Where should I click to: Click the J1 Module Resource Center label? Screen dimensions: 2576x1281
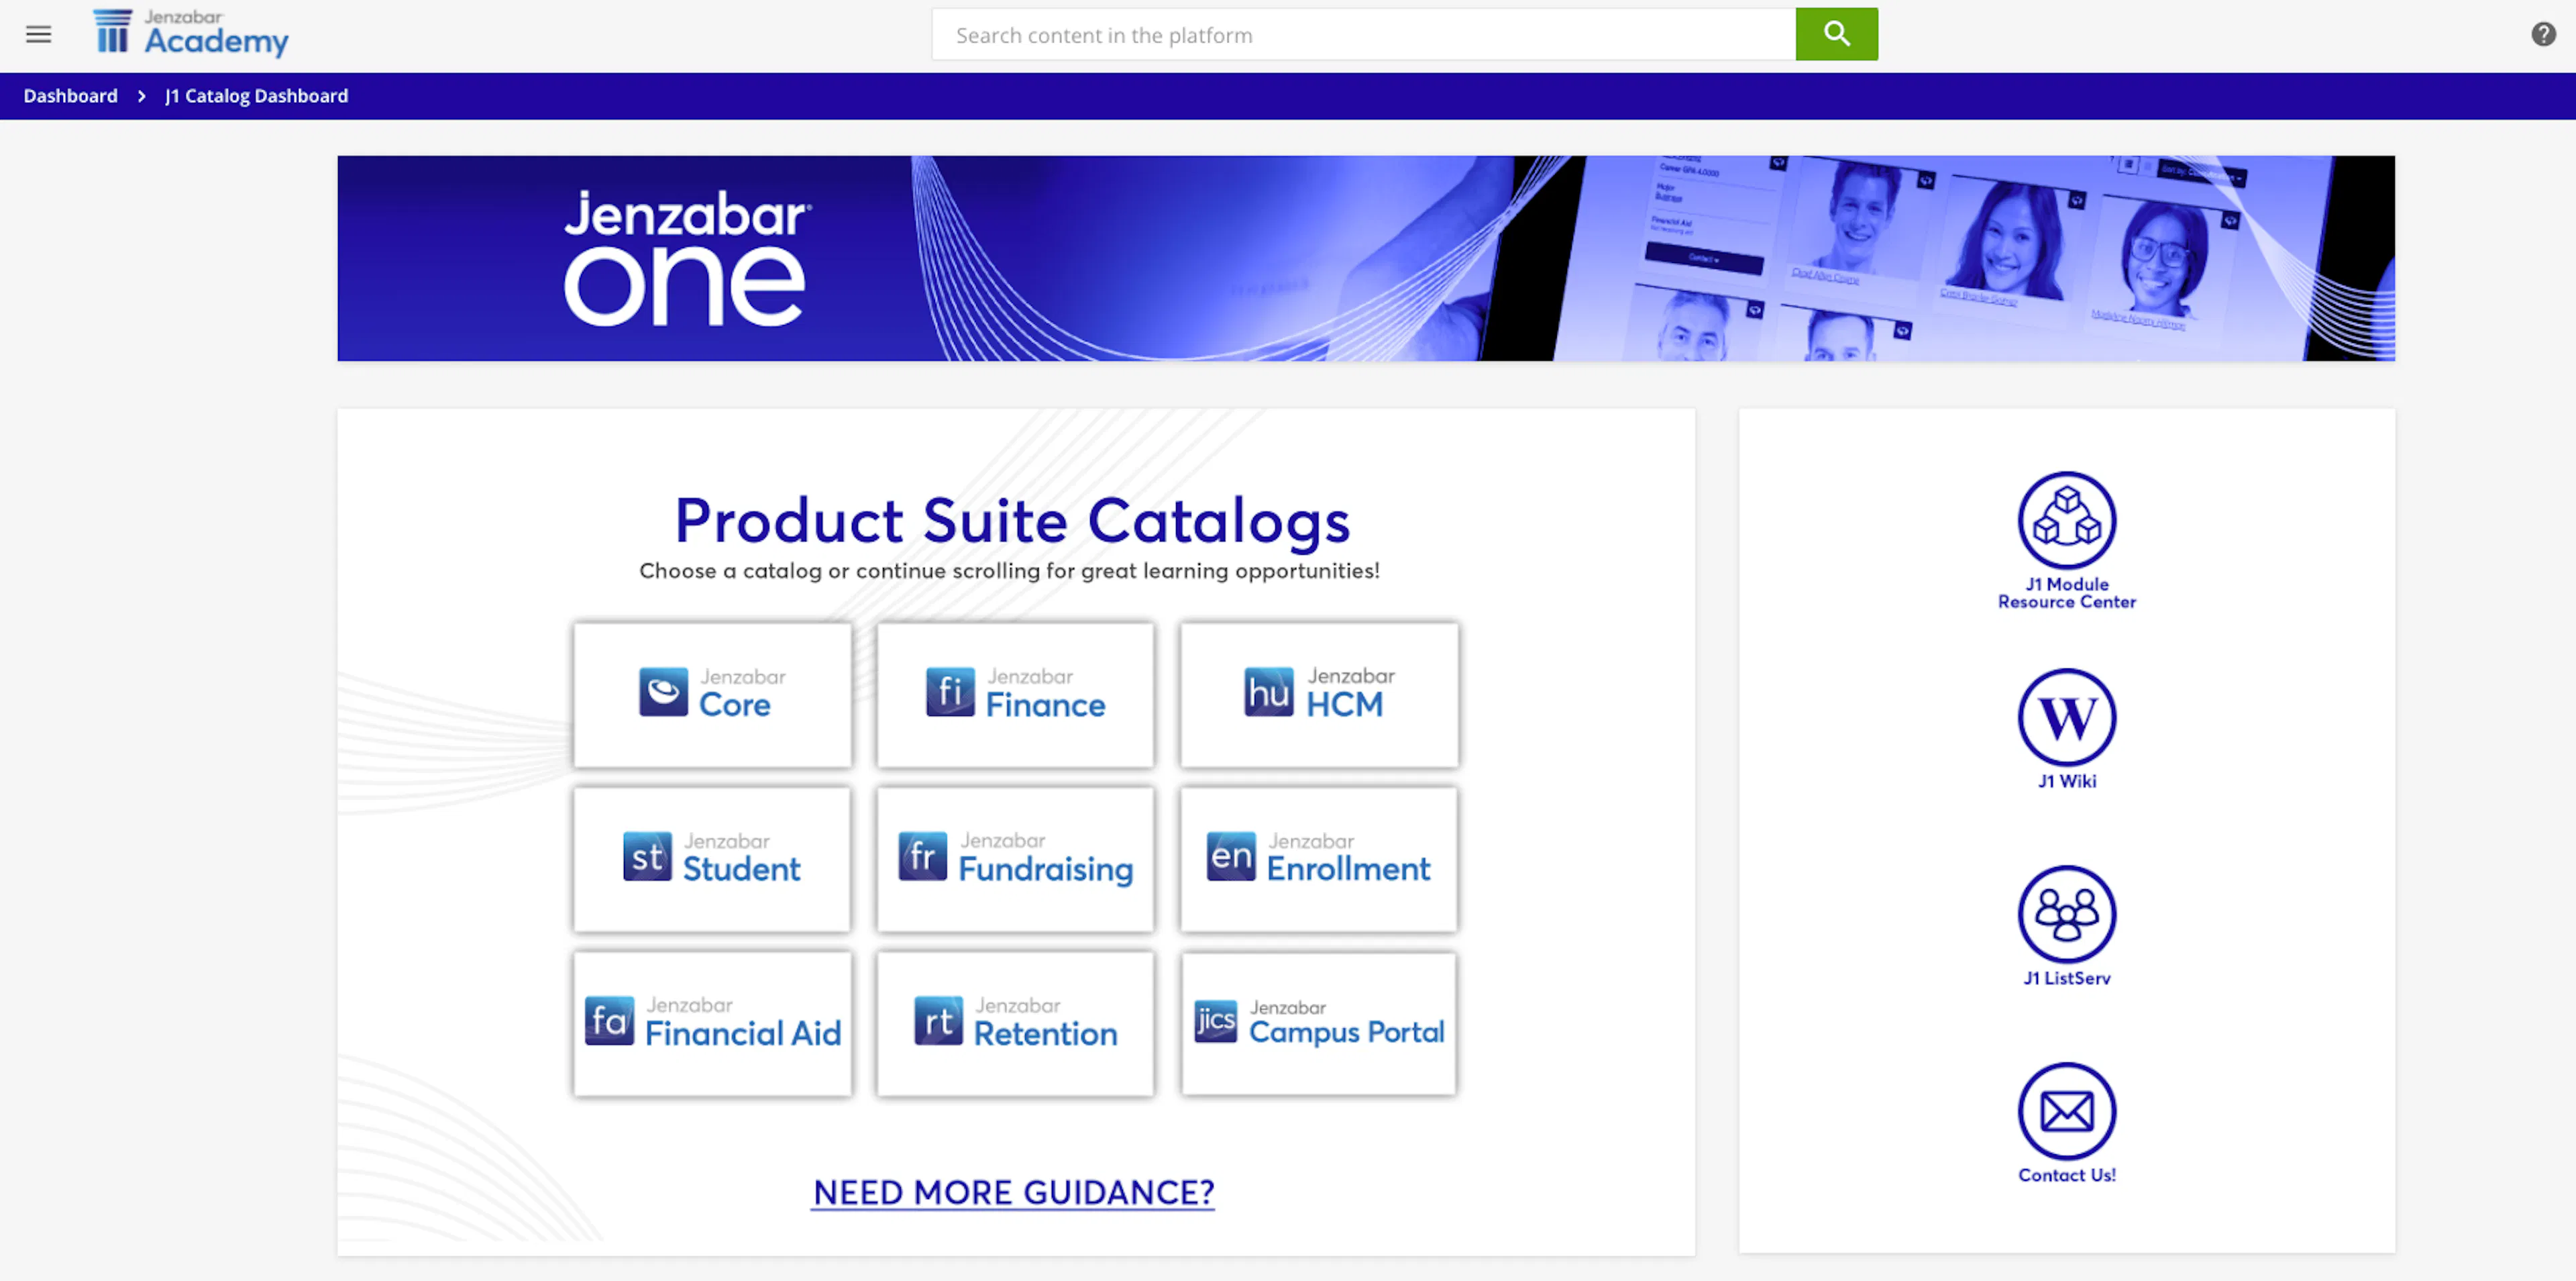2067,593
